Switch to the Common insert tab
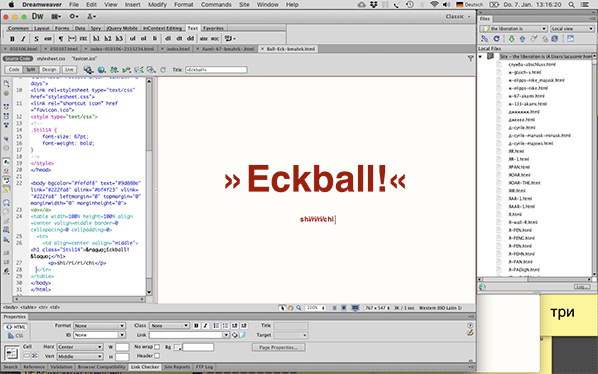 point(18,28)
